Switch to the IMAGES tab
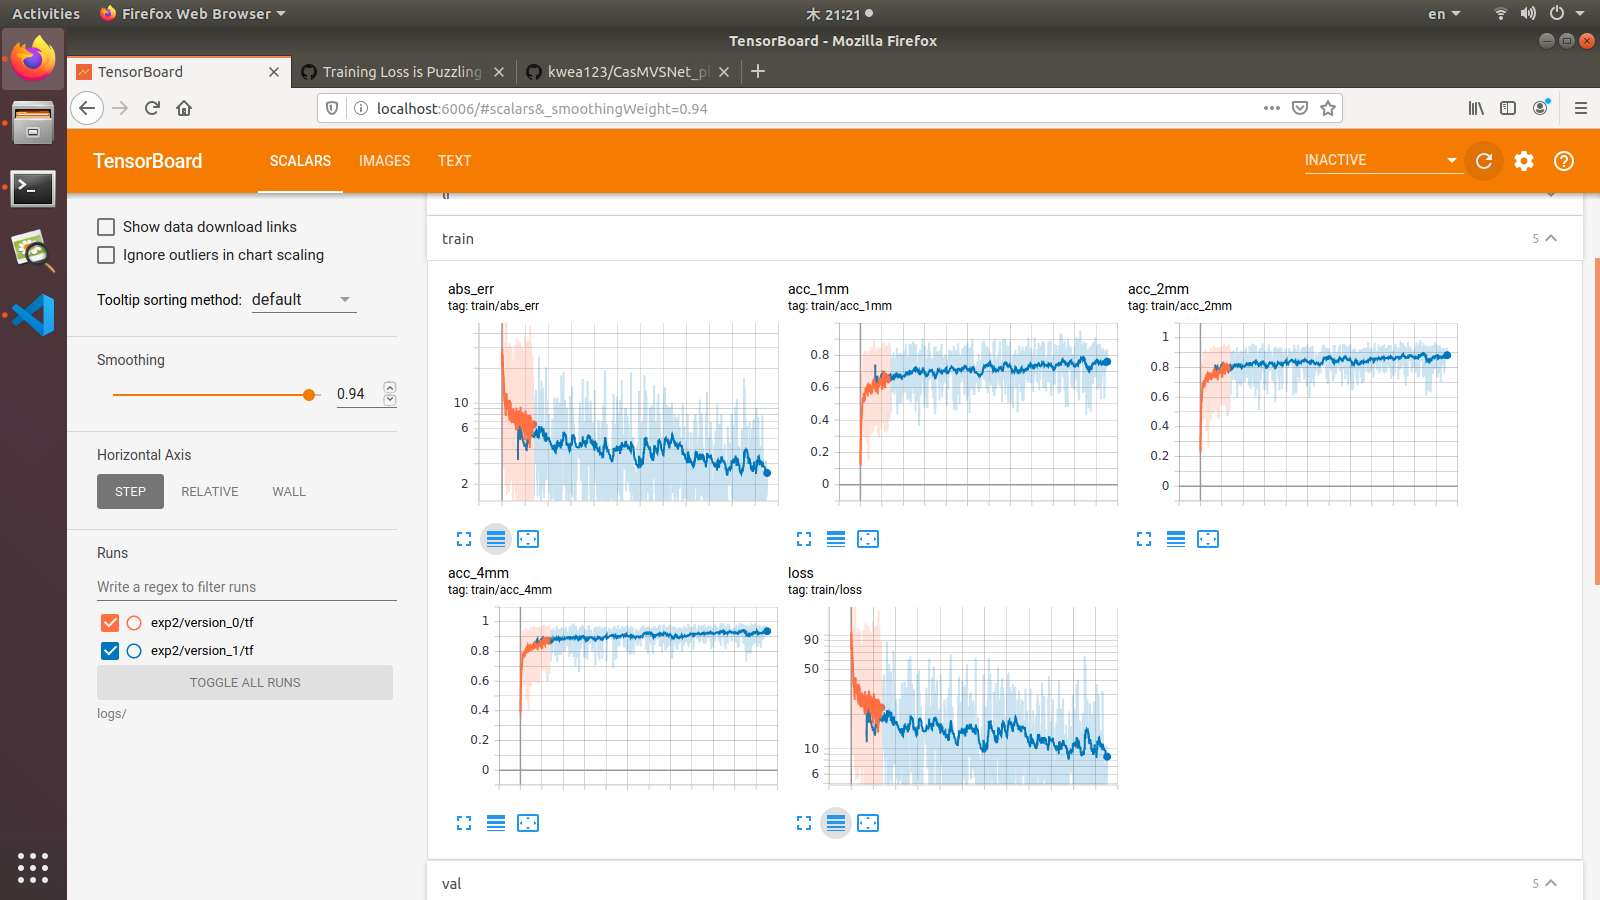This screenshot has height=900, width=1600. (385, 161)
